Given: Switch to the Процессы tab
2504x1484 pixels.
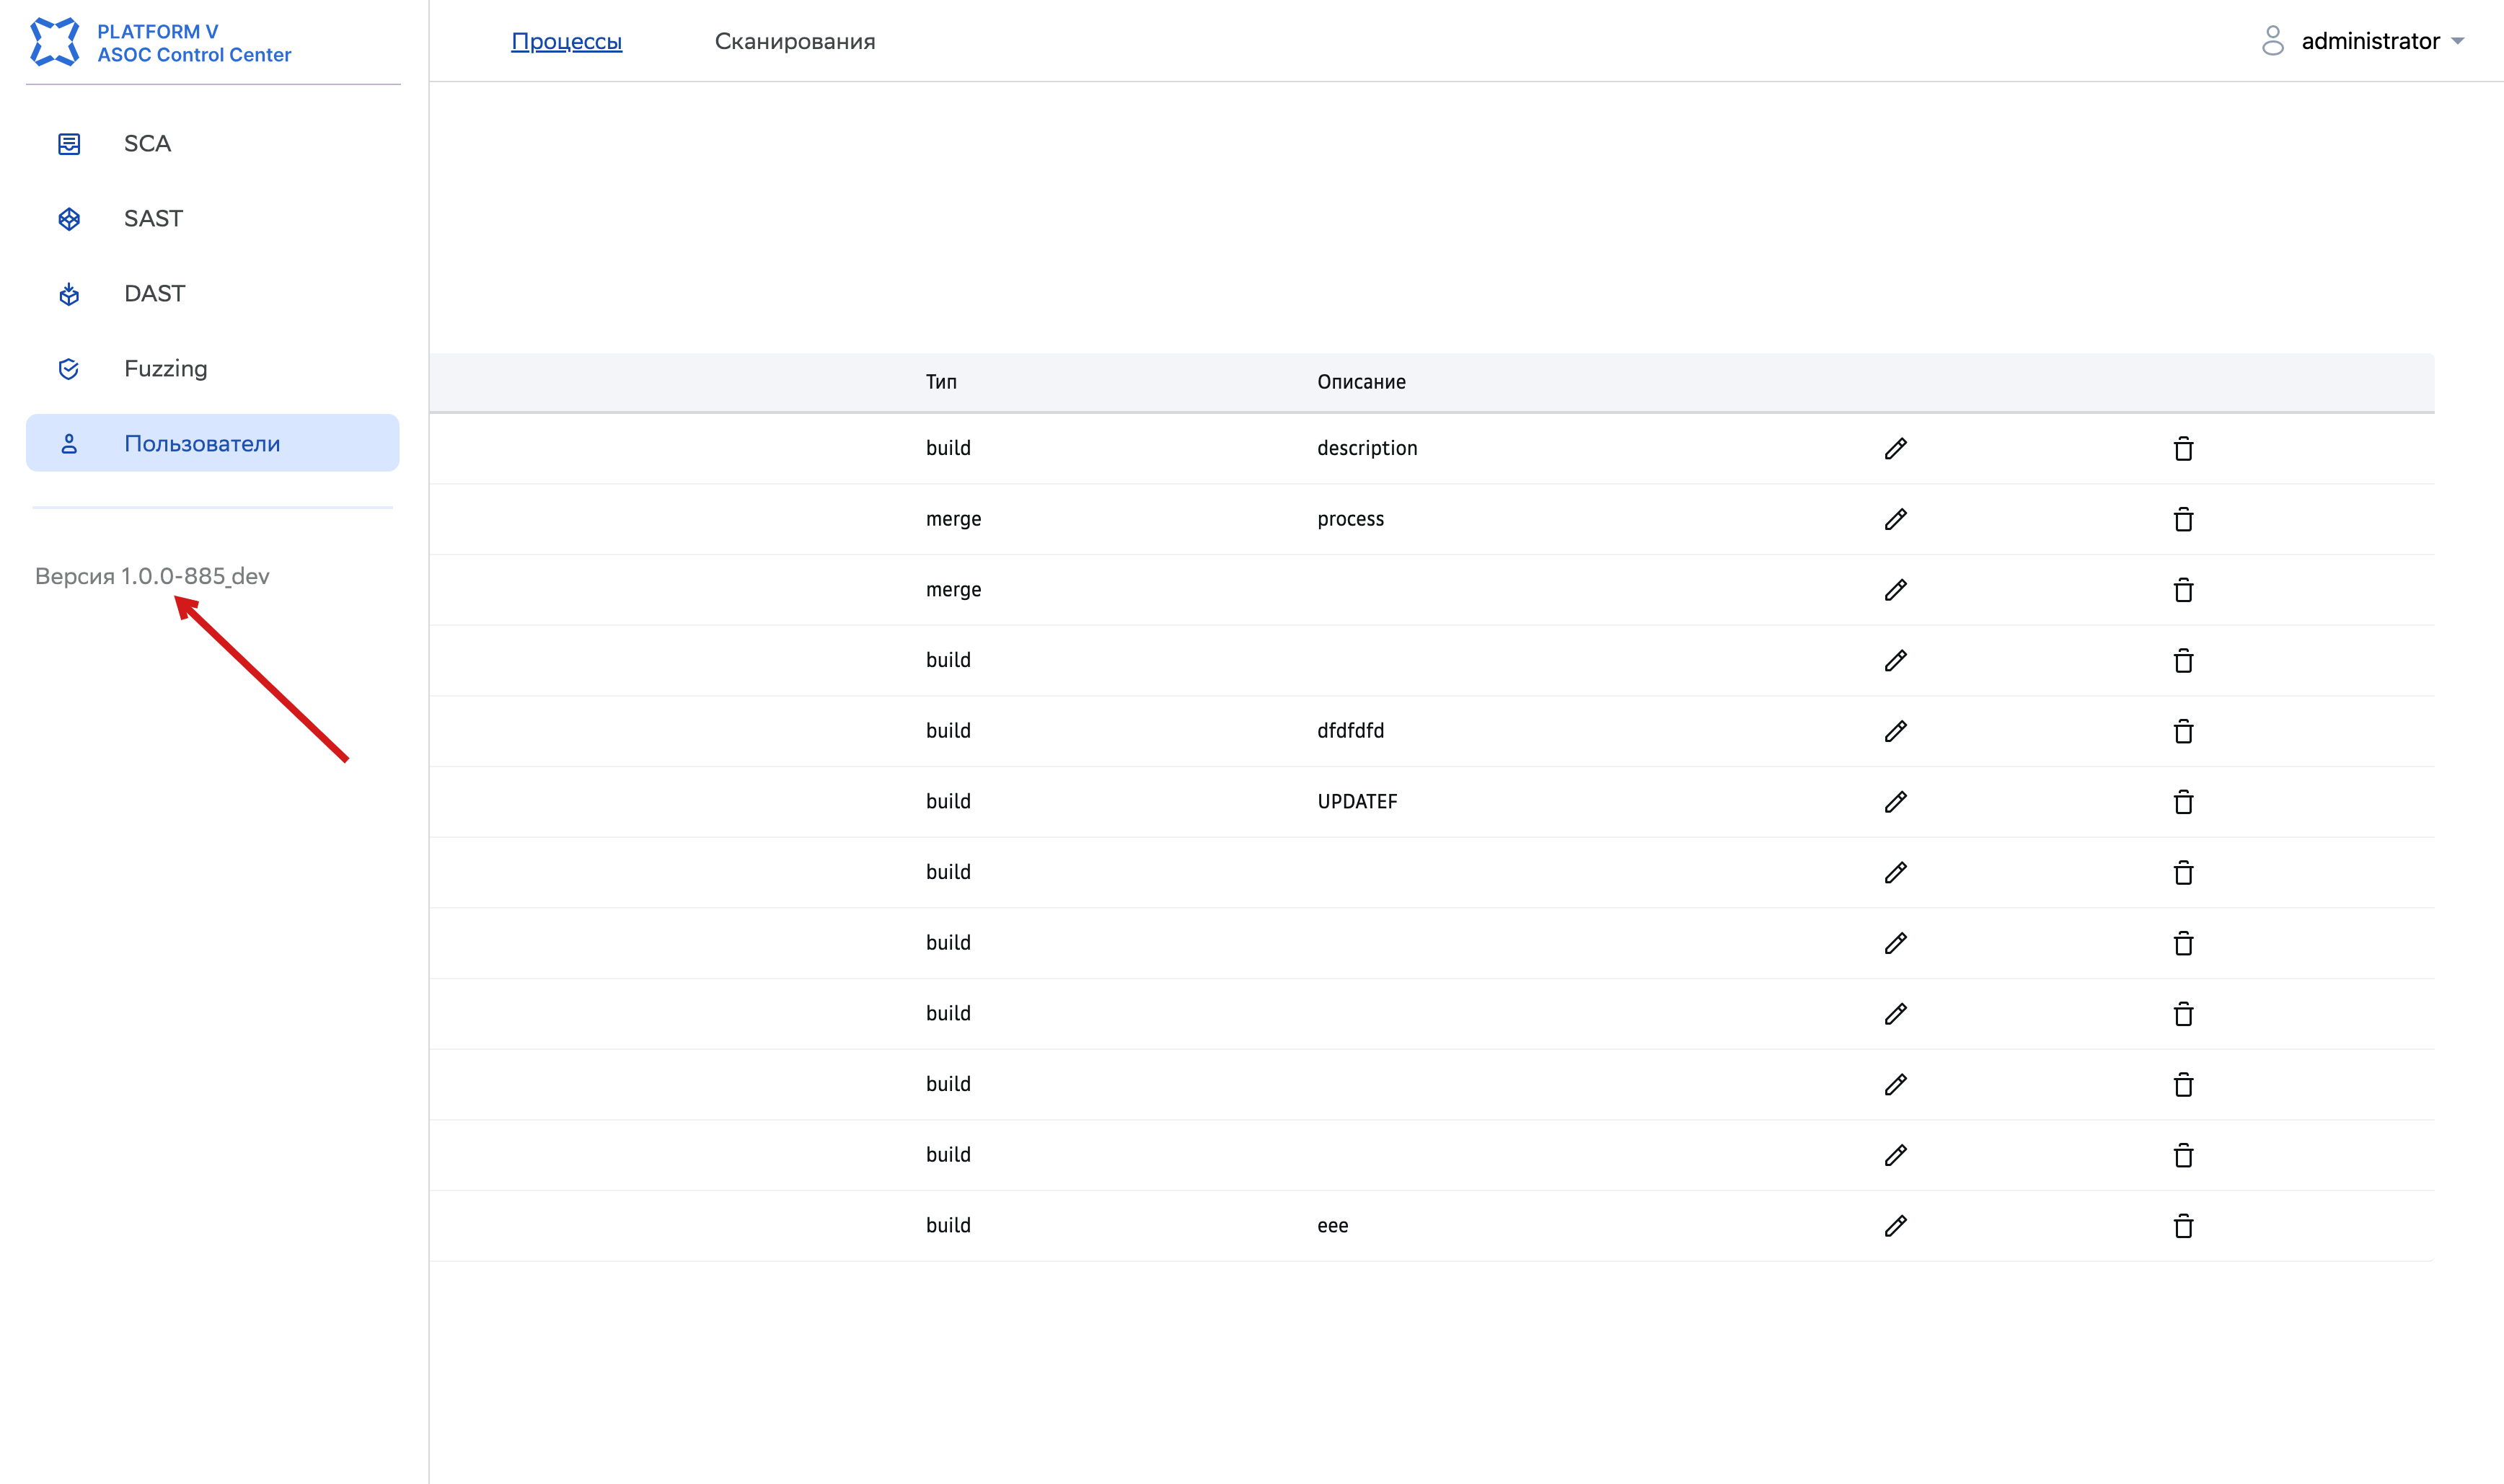Looking at the screenshot, I should [x=566, y=41].
